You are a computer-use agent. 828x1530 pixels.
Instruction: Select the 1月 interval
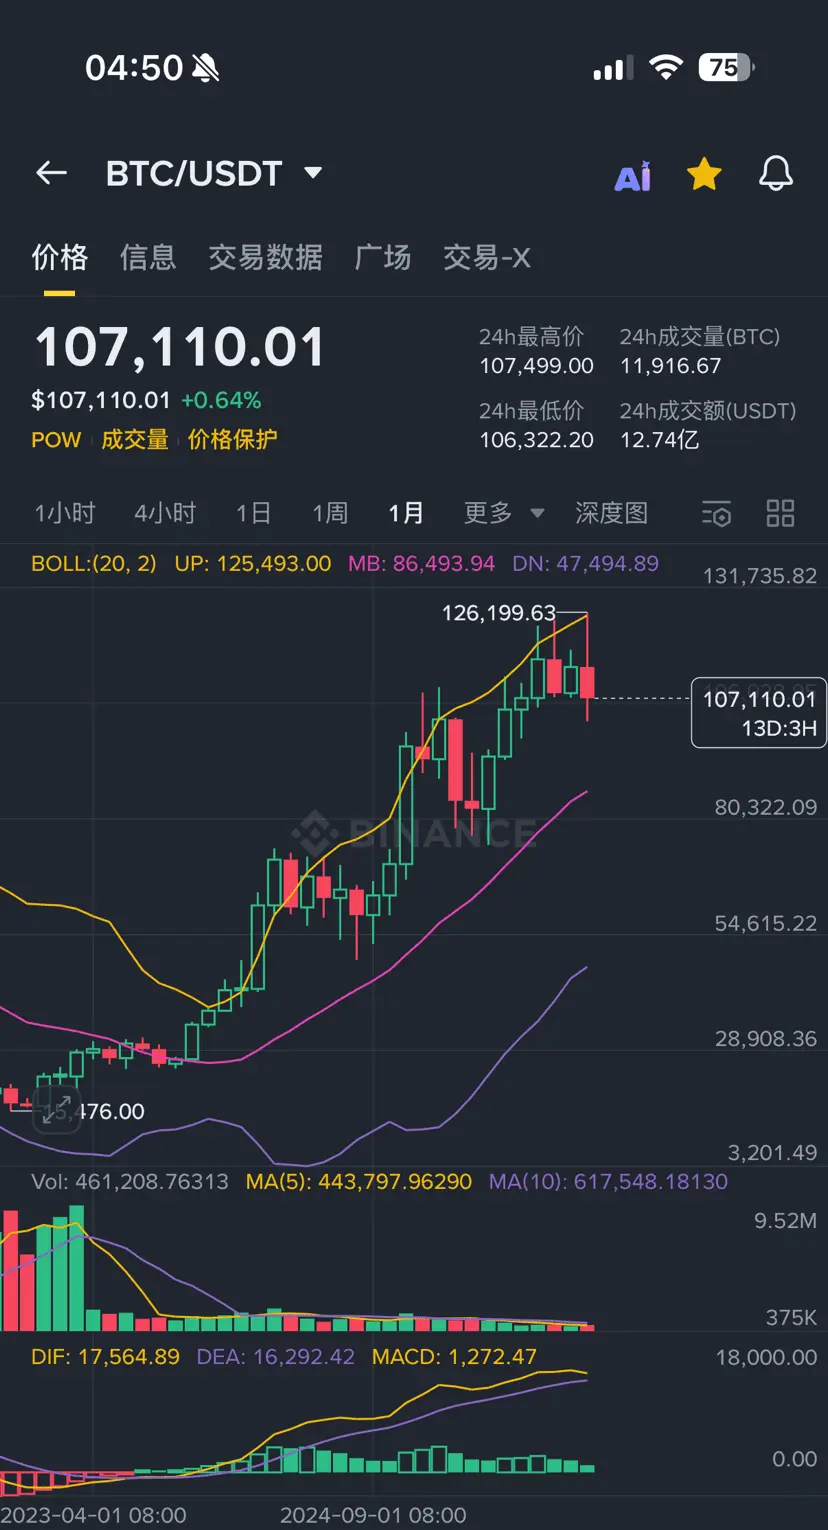(x=406, y=513)
